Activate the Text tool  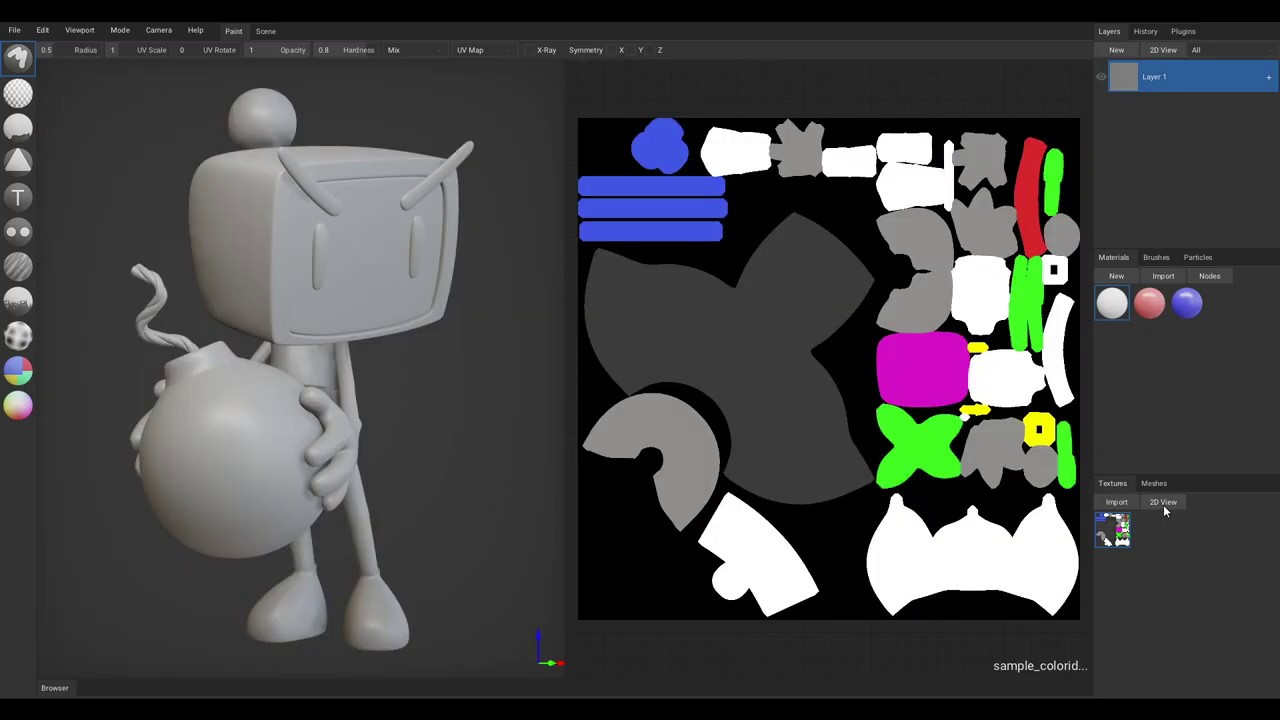[18, 197]
